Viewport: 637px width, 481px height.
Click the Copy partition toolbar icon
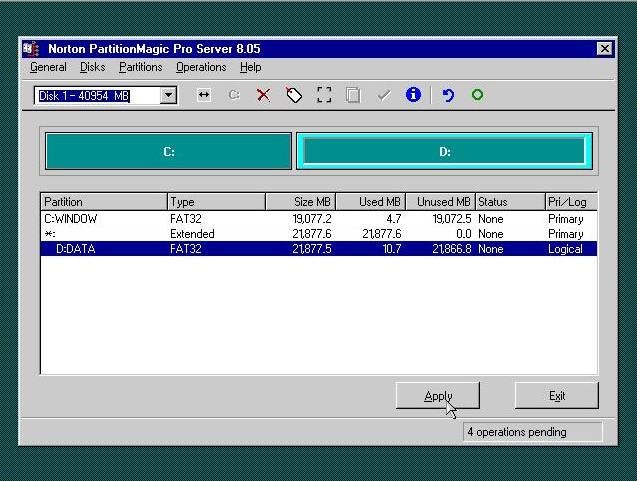pyautogui.click(x=353, y=95)
